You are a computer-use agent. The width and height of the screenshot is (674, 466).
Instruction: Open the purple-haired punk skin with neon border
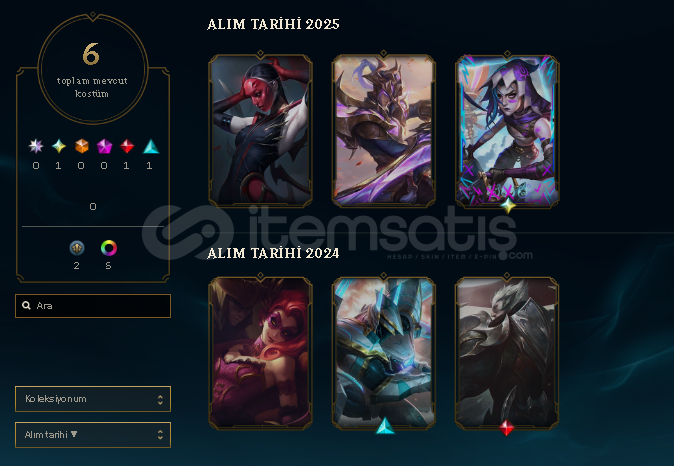507,130
